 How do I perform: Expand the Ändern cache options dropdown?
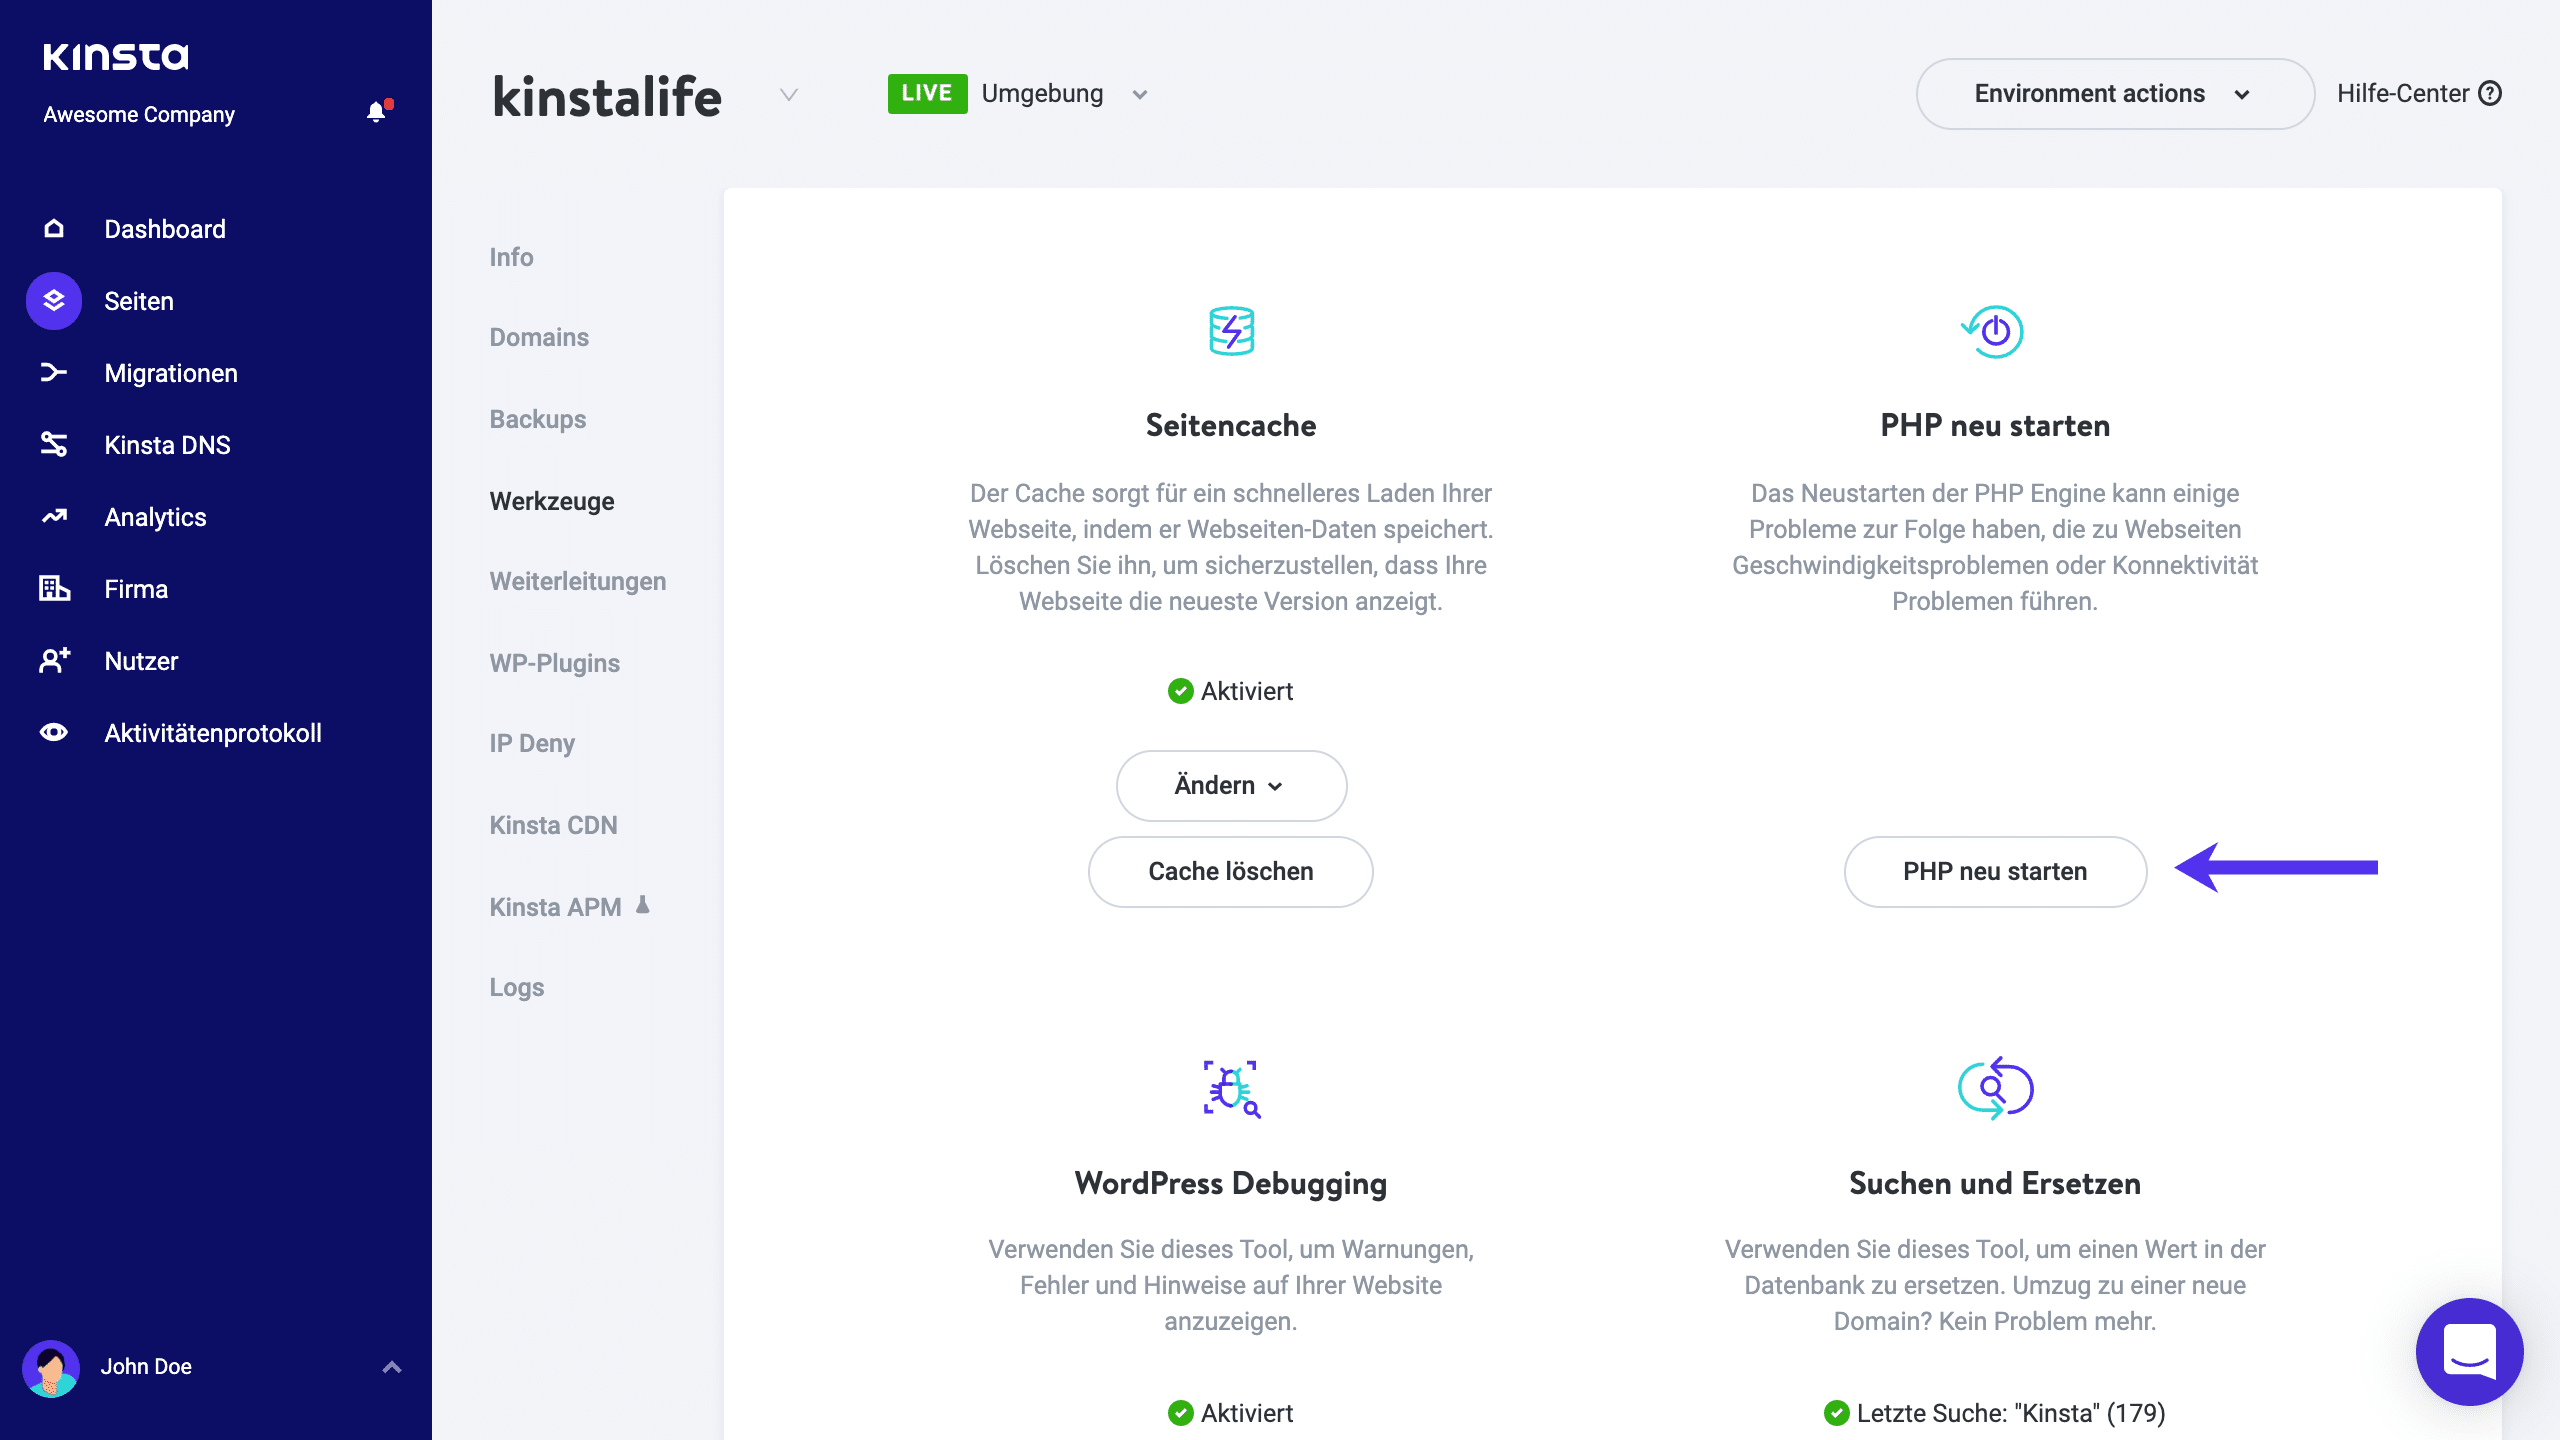point(1231,785)
